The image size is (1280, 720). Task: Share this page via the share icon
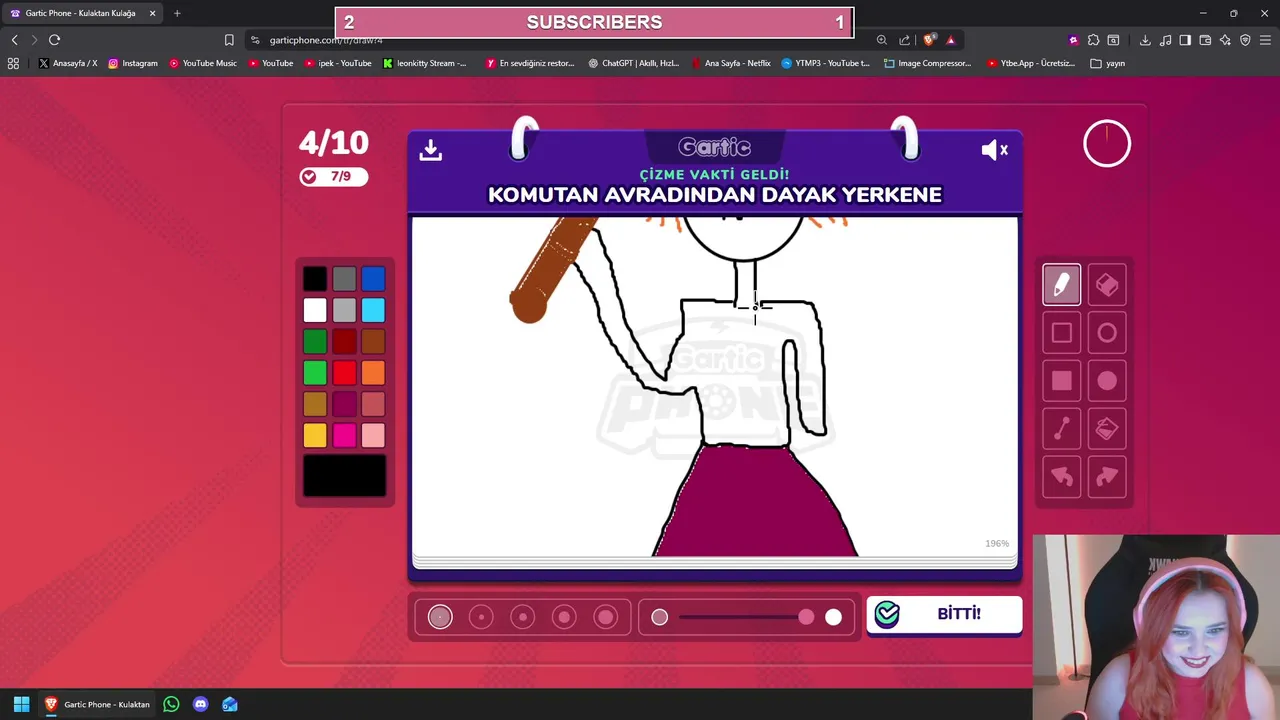[x=905, y=40]
